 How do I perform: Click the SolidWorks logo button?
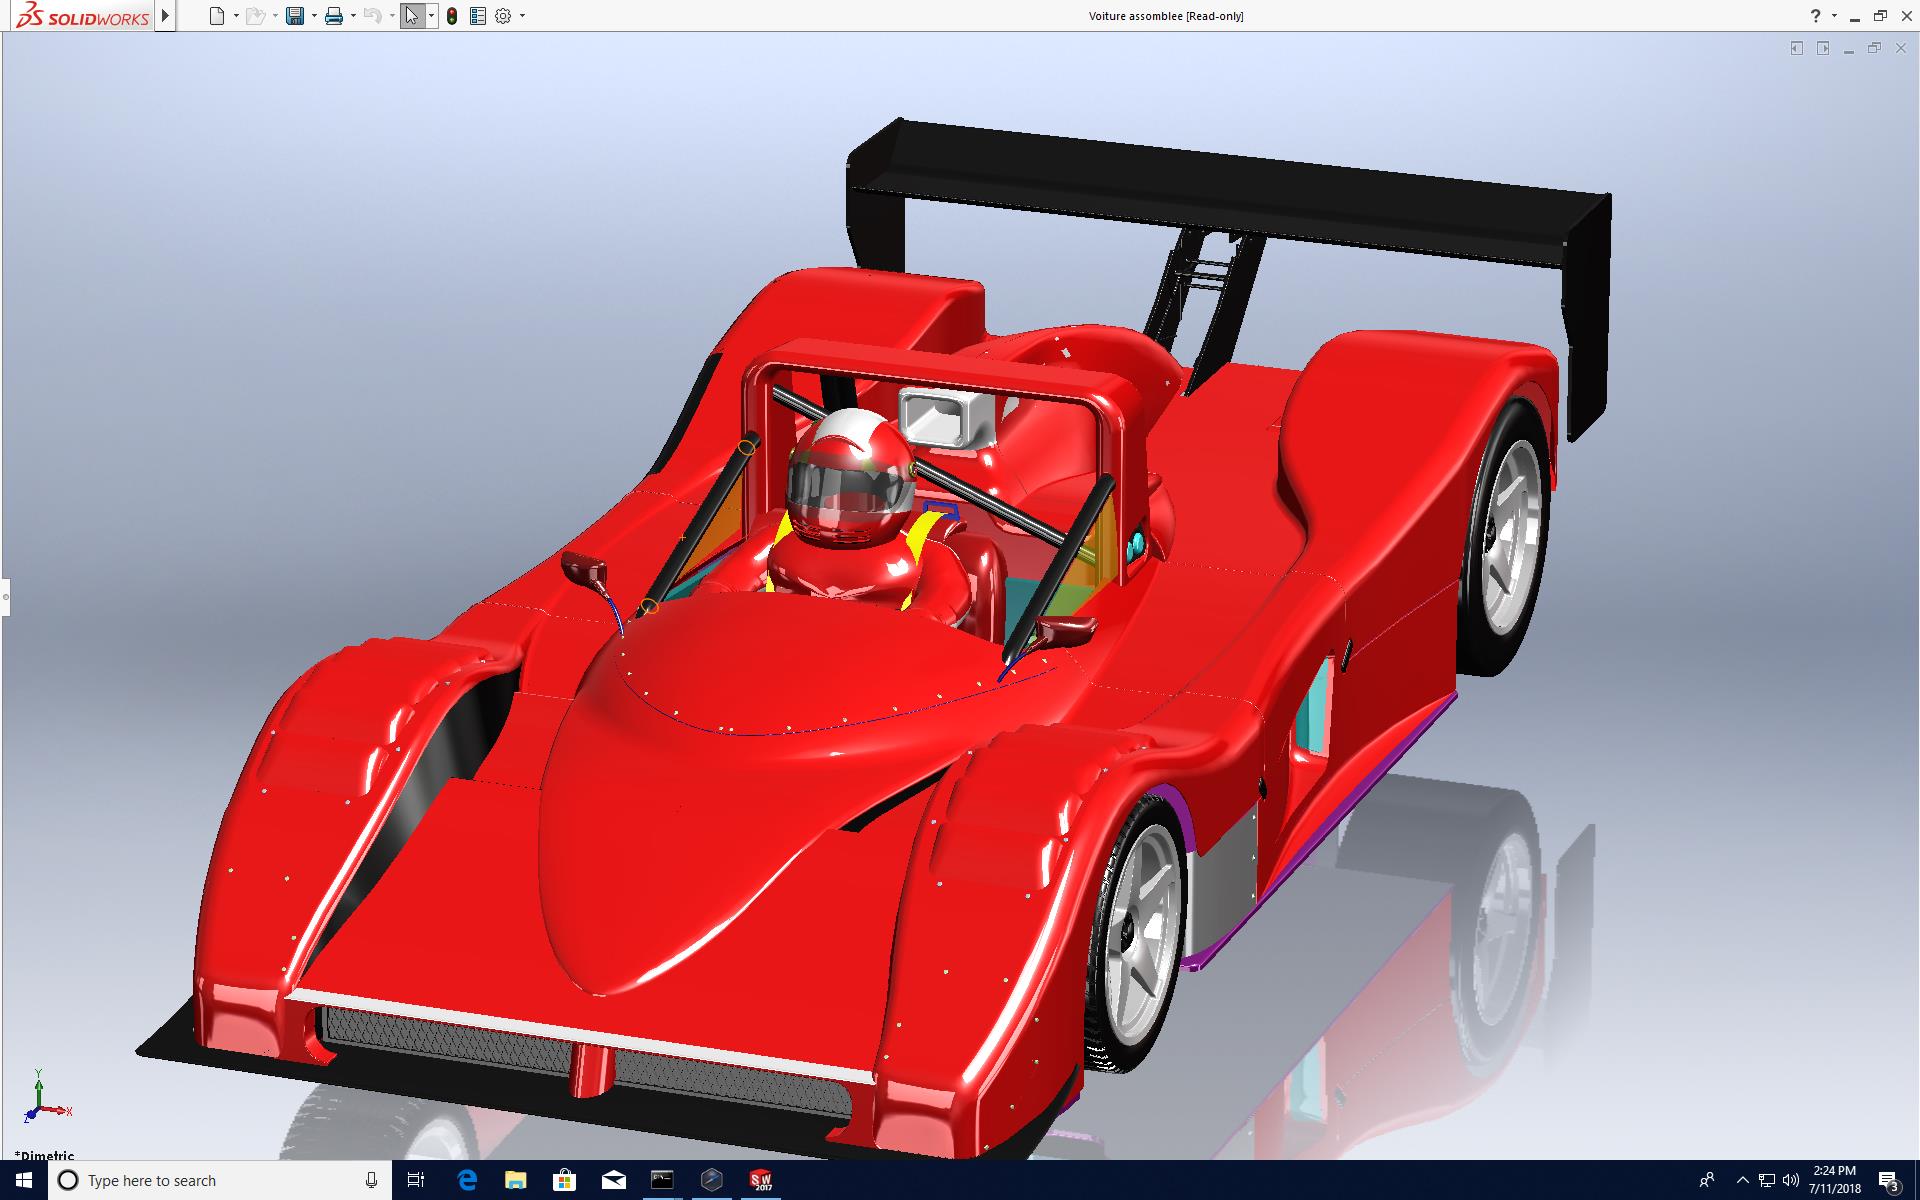point(82,16)
